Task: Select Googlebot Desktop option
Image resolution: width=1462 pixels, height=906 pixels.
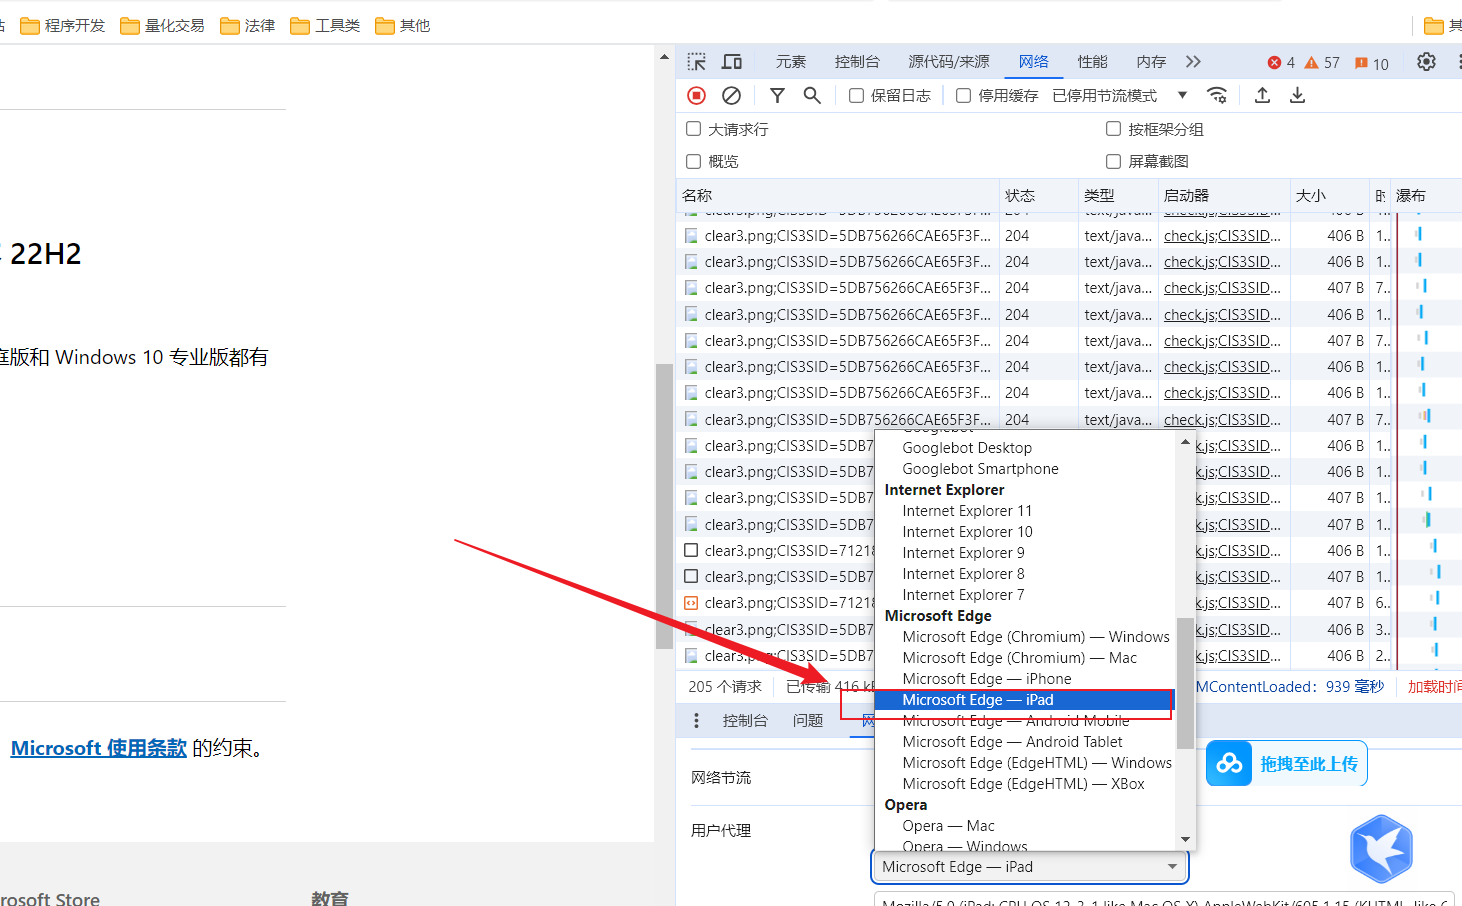Action: (1023, 448)
